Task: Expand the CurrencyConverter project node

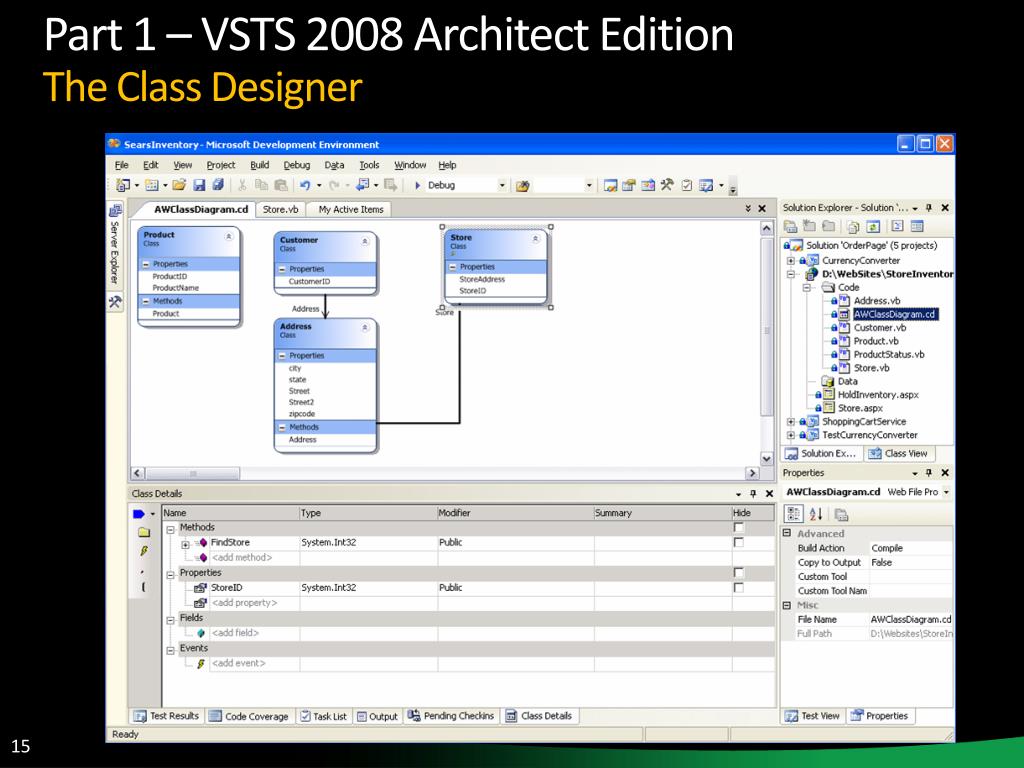Action: point(791,261)
